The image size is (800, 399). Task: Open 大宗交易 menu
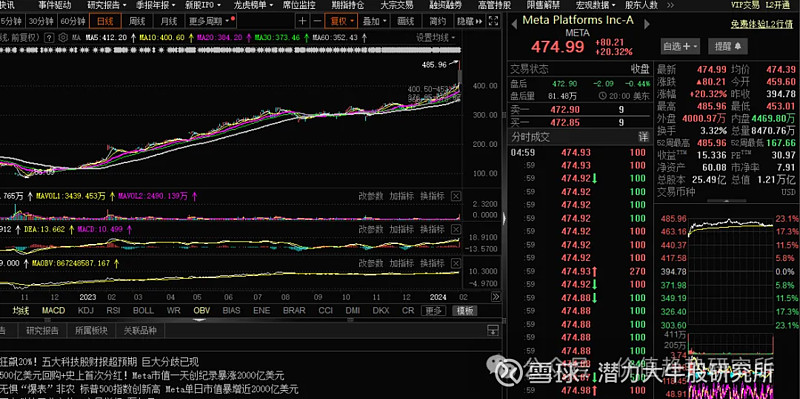click(397, 5)
